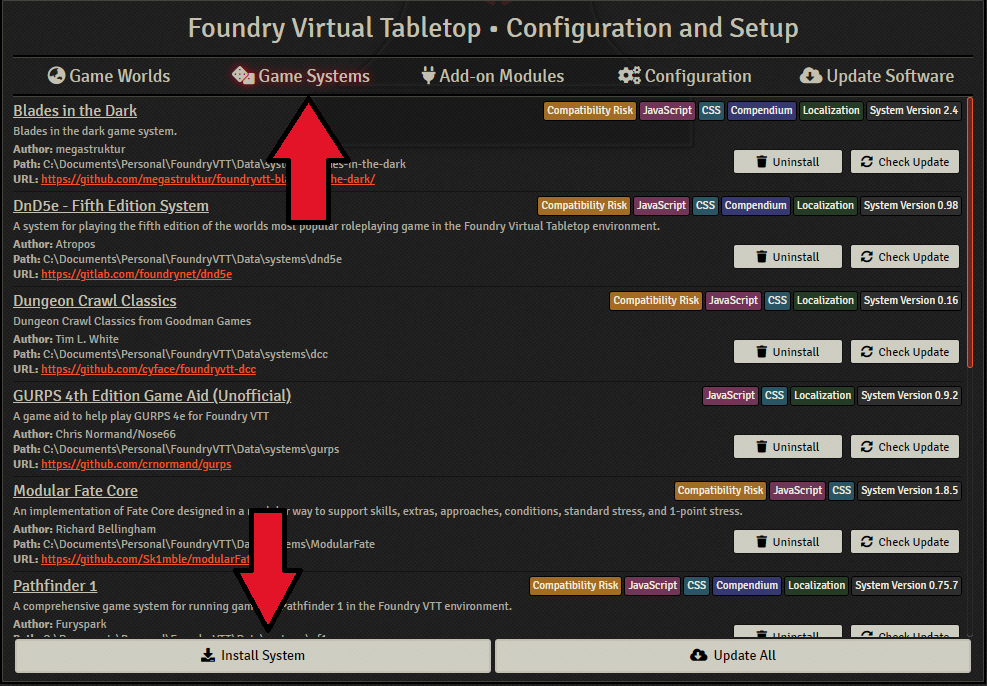This screenshot has height=686, width=987.
Task: Open the Pathfinder 1 title link
Action: point(55,586)
